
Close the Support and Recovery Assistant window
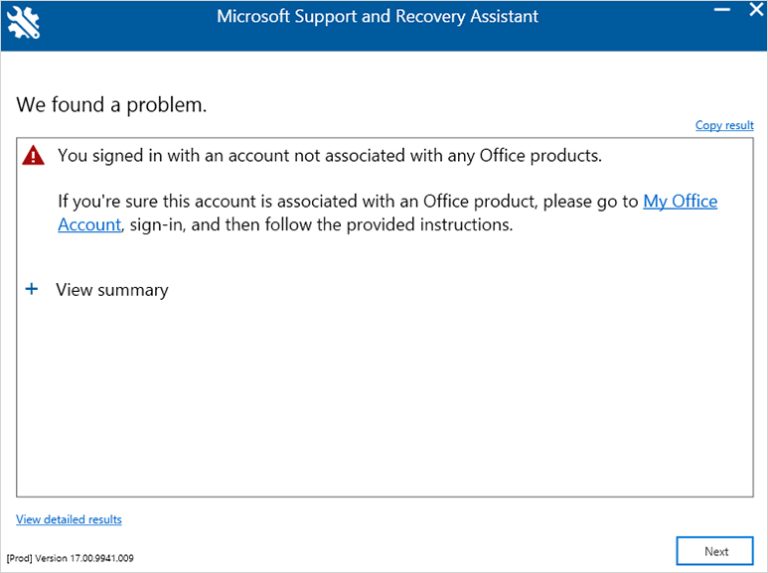(x=754, y=11)
